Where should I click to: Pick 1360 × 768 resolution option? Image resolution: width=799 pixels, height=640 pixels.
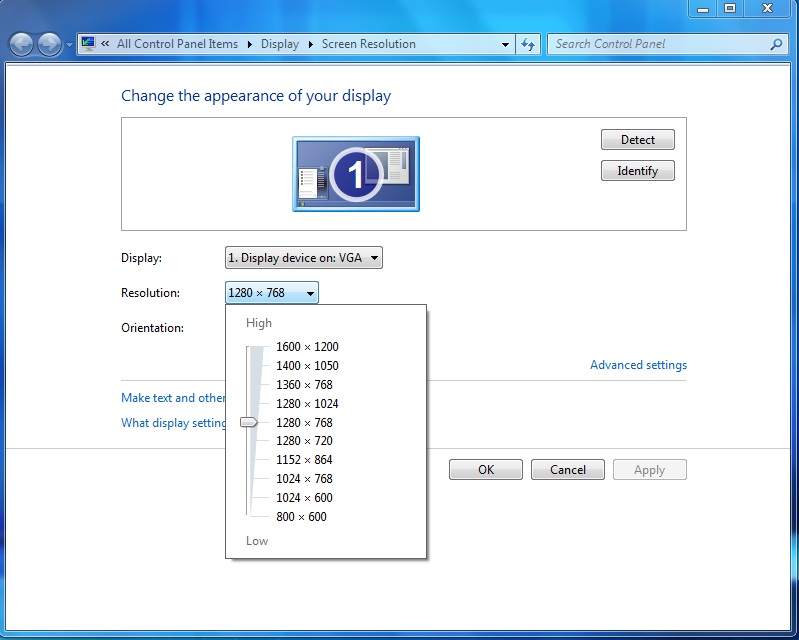(x=304, y=385)
